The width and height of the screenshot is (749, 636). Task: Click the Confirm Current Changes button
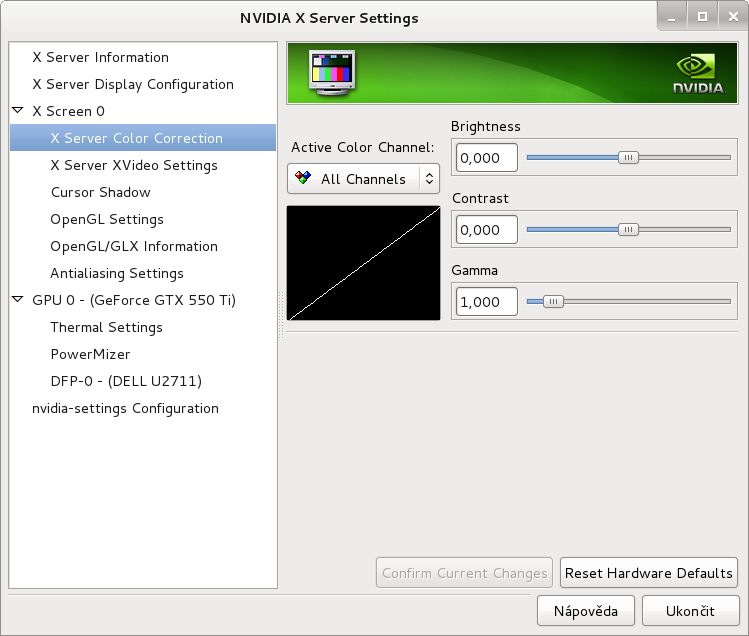(464, 572)
